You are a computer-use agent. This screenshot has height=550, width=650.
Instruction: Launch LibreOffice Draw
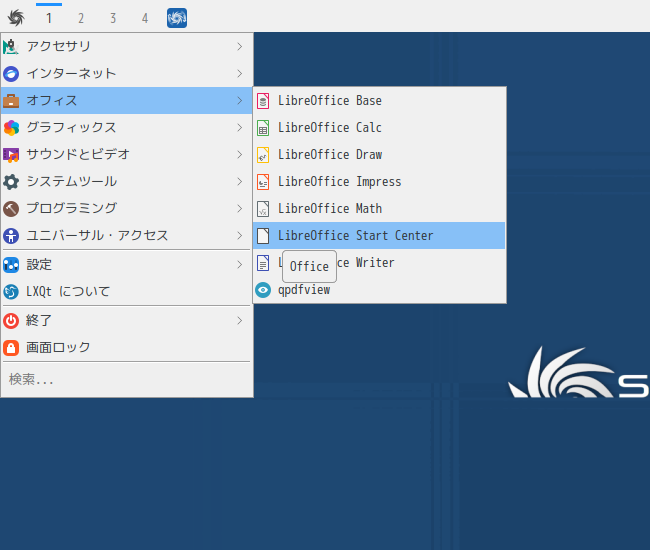[x=379, y=155]
